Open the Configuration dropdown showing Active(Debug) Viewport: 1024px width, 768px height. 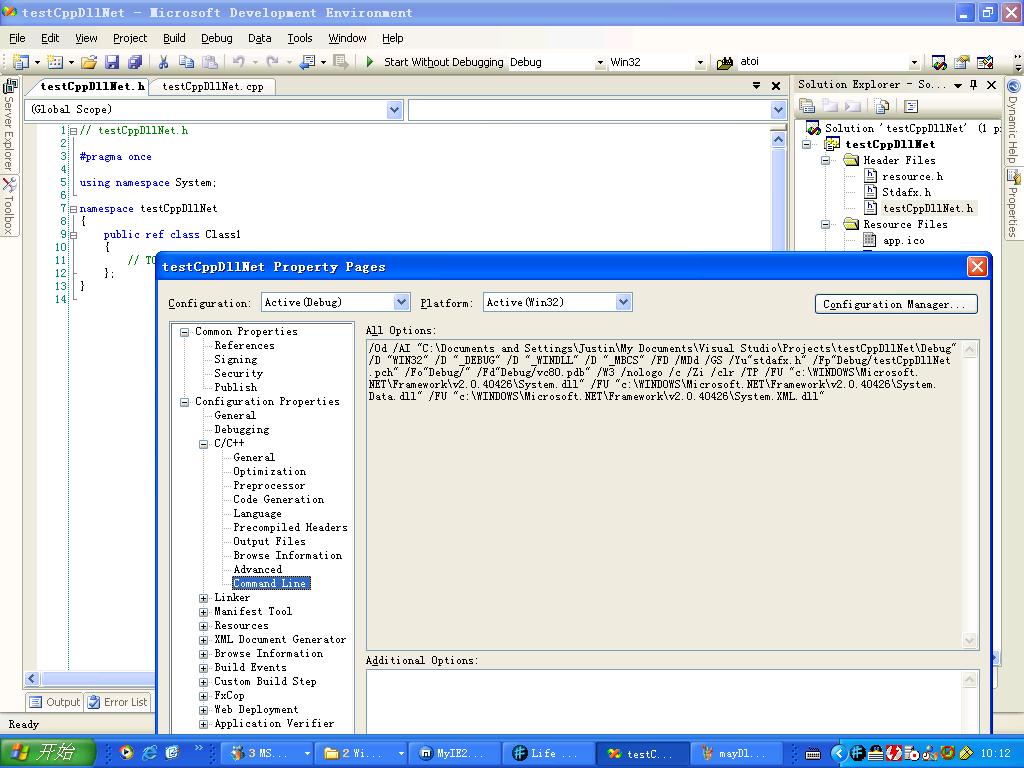(x=401, y=302)
